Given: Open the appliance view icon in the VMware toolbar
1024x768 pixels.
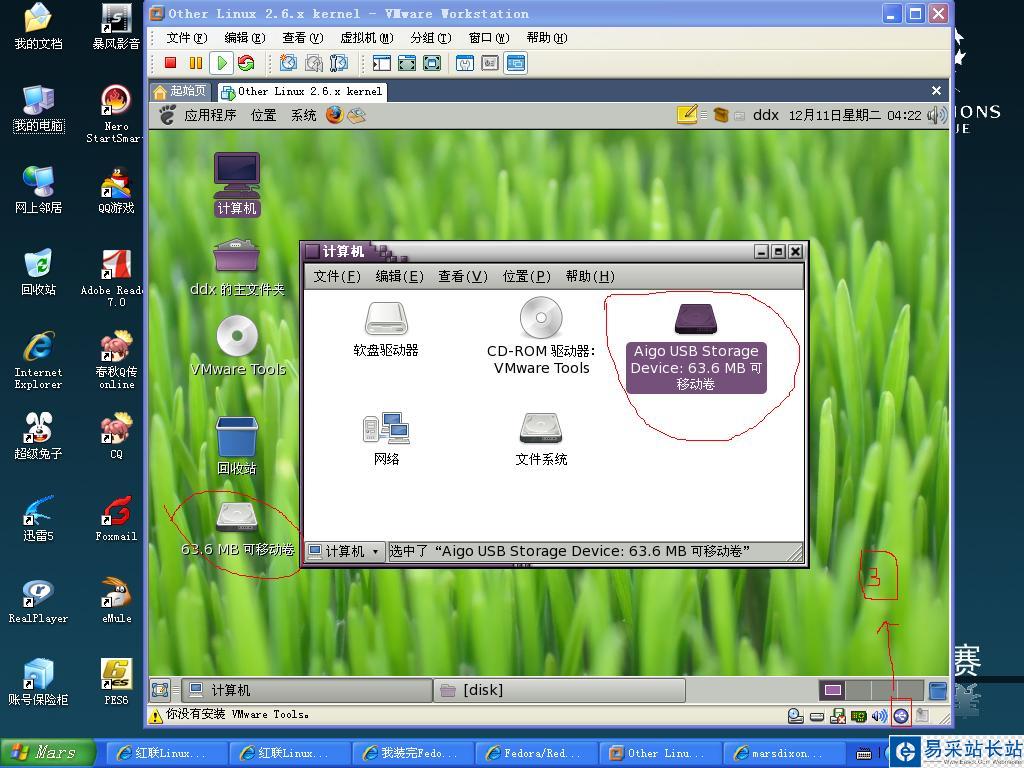Looking at the screenshot, I should click(x=490, y=63).
